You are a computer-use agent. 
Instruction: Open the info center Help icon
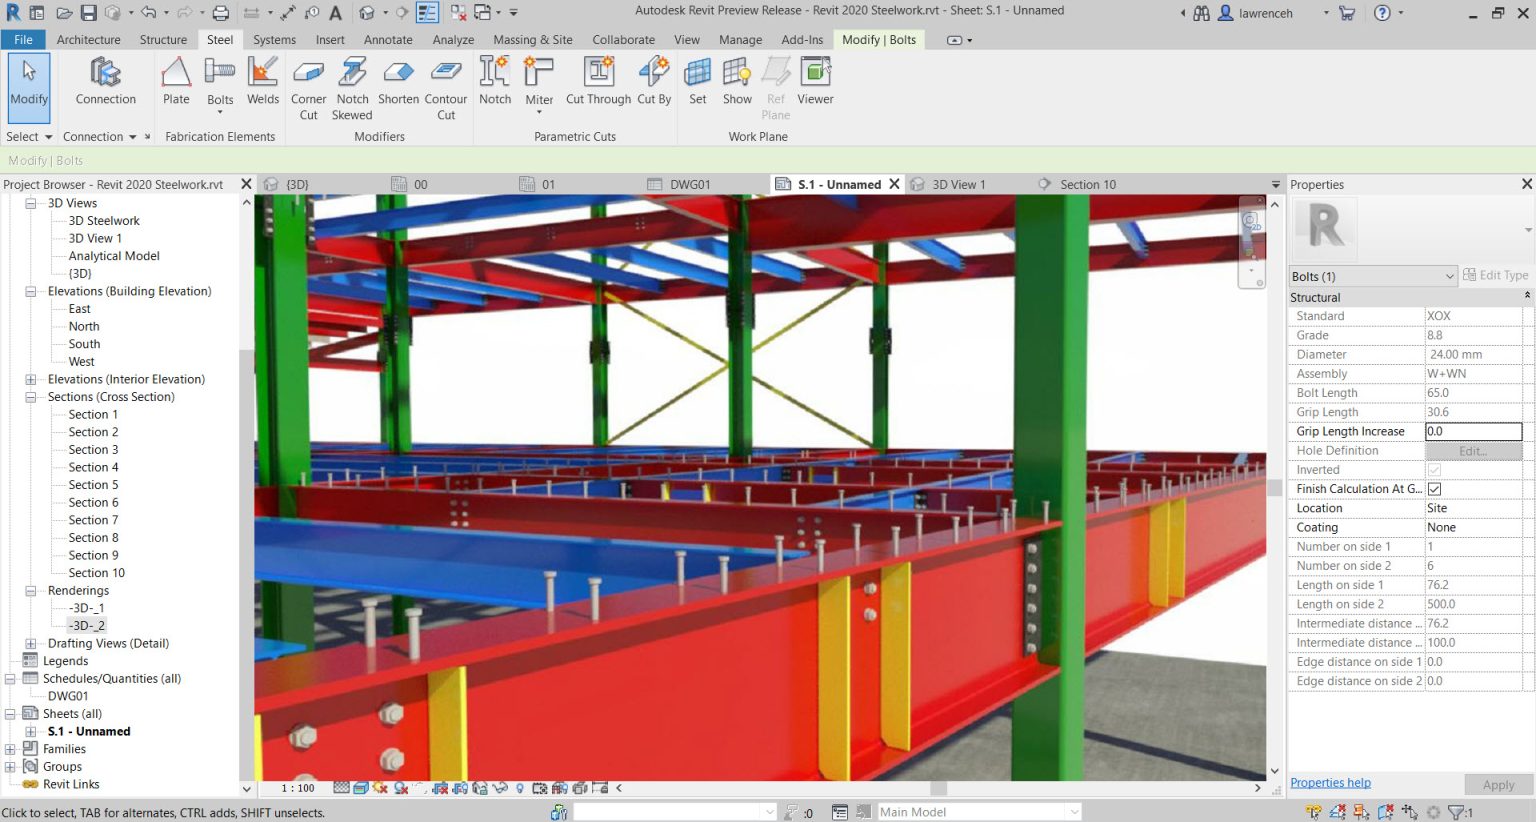(1382, 13)
